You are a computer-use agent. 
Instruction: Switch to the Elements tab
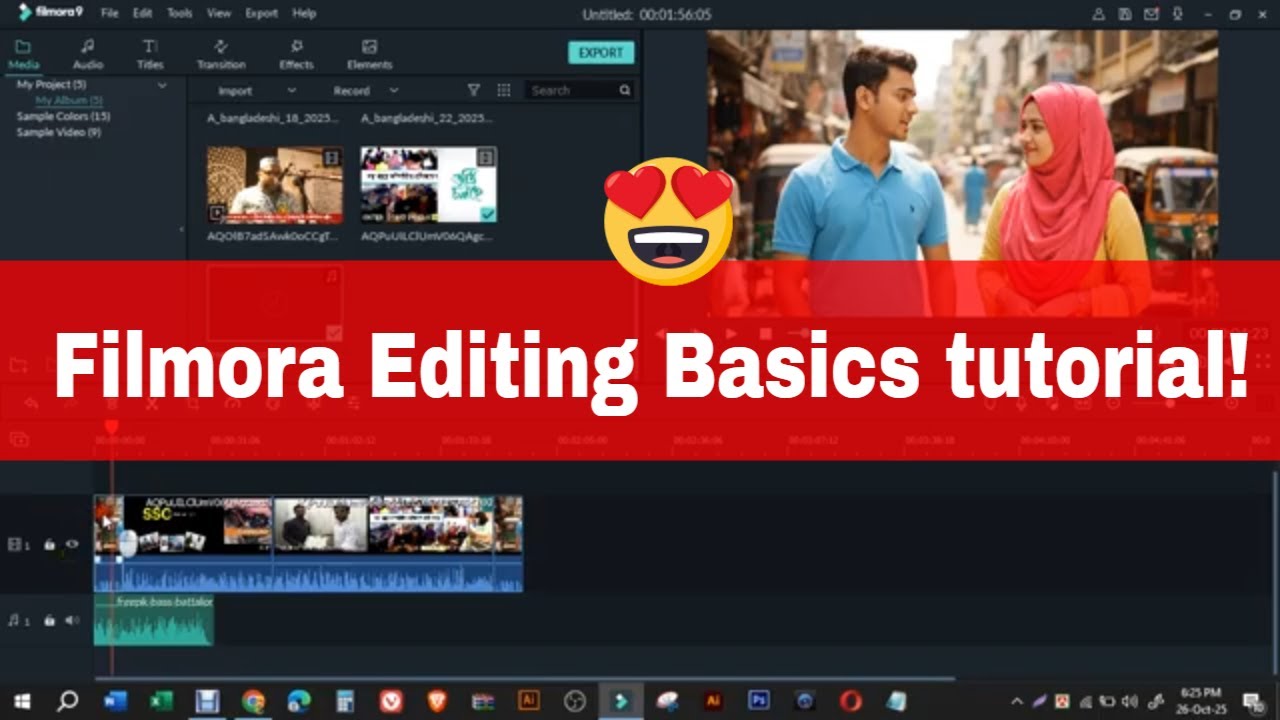(x=369, y=54)
